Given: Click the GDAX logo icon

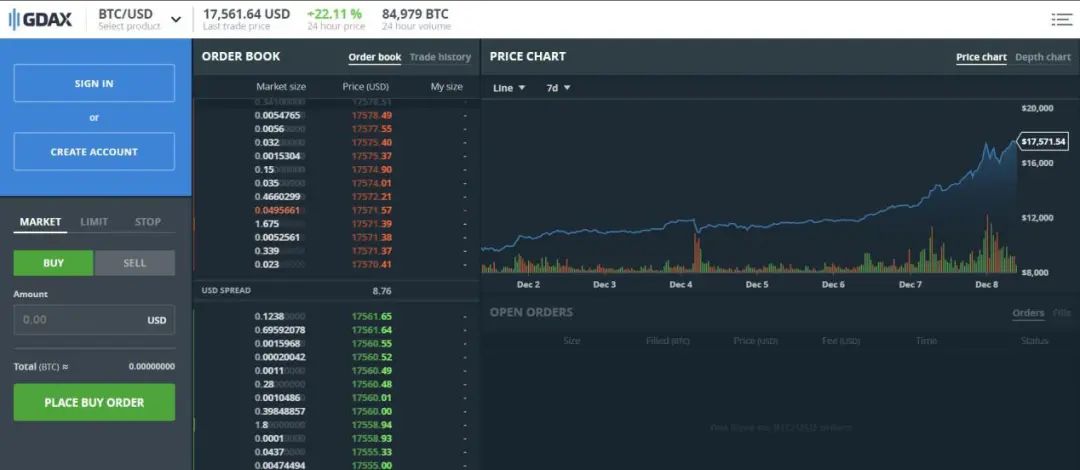Looking at the screenshot, I should 17,19.
